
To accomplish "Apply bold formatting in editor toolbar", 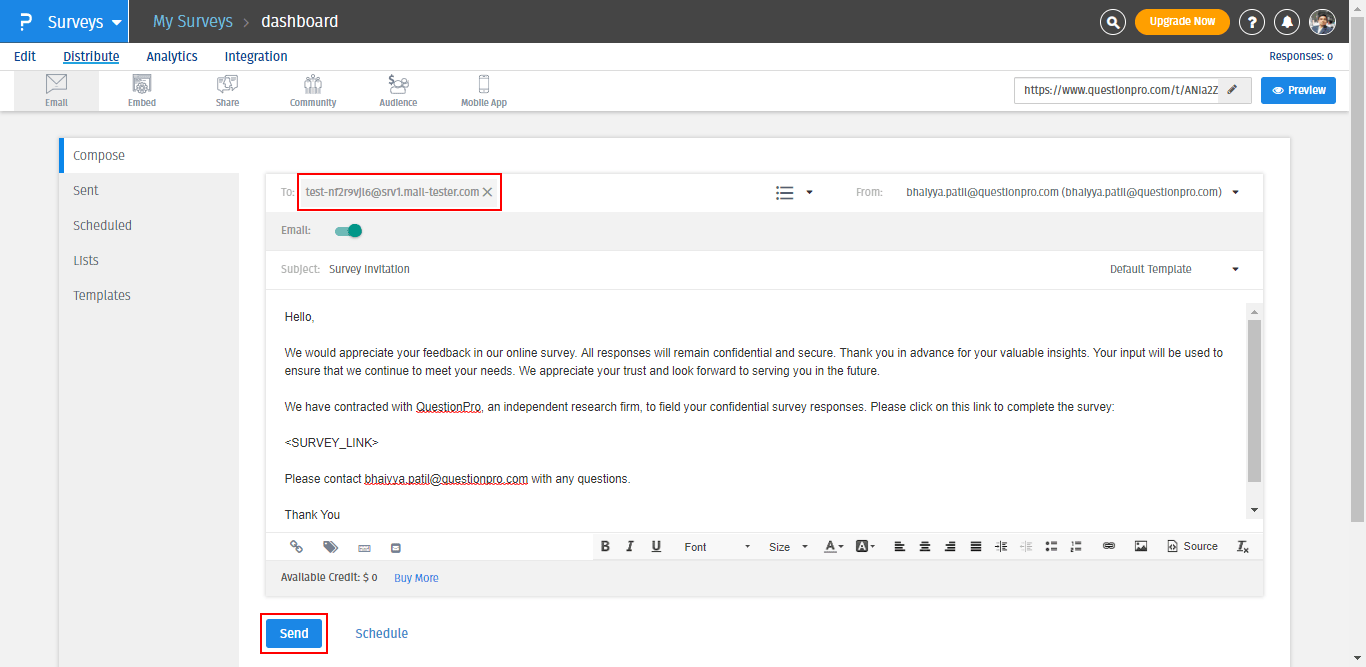I will pos(605,547).
